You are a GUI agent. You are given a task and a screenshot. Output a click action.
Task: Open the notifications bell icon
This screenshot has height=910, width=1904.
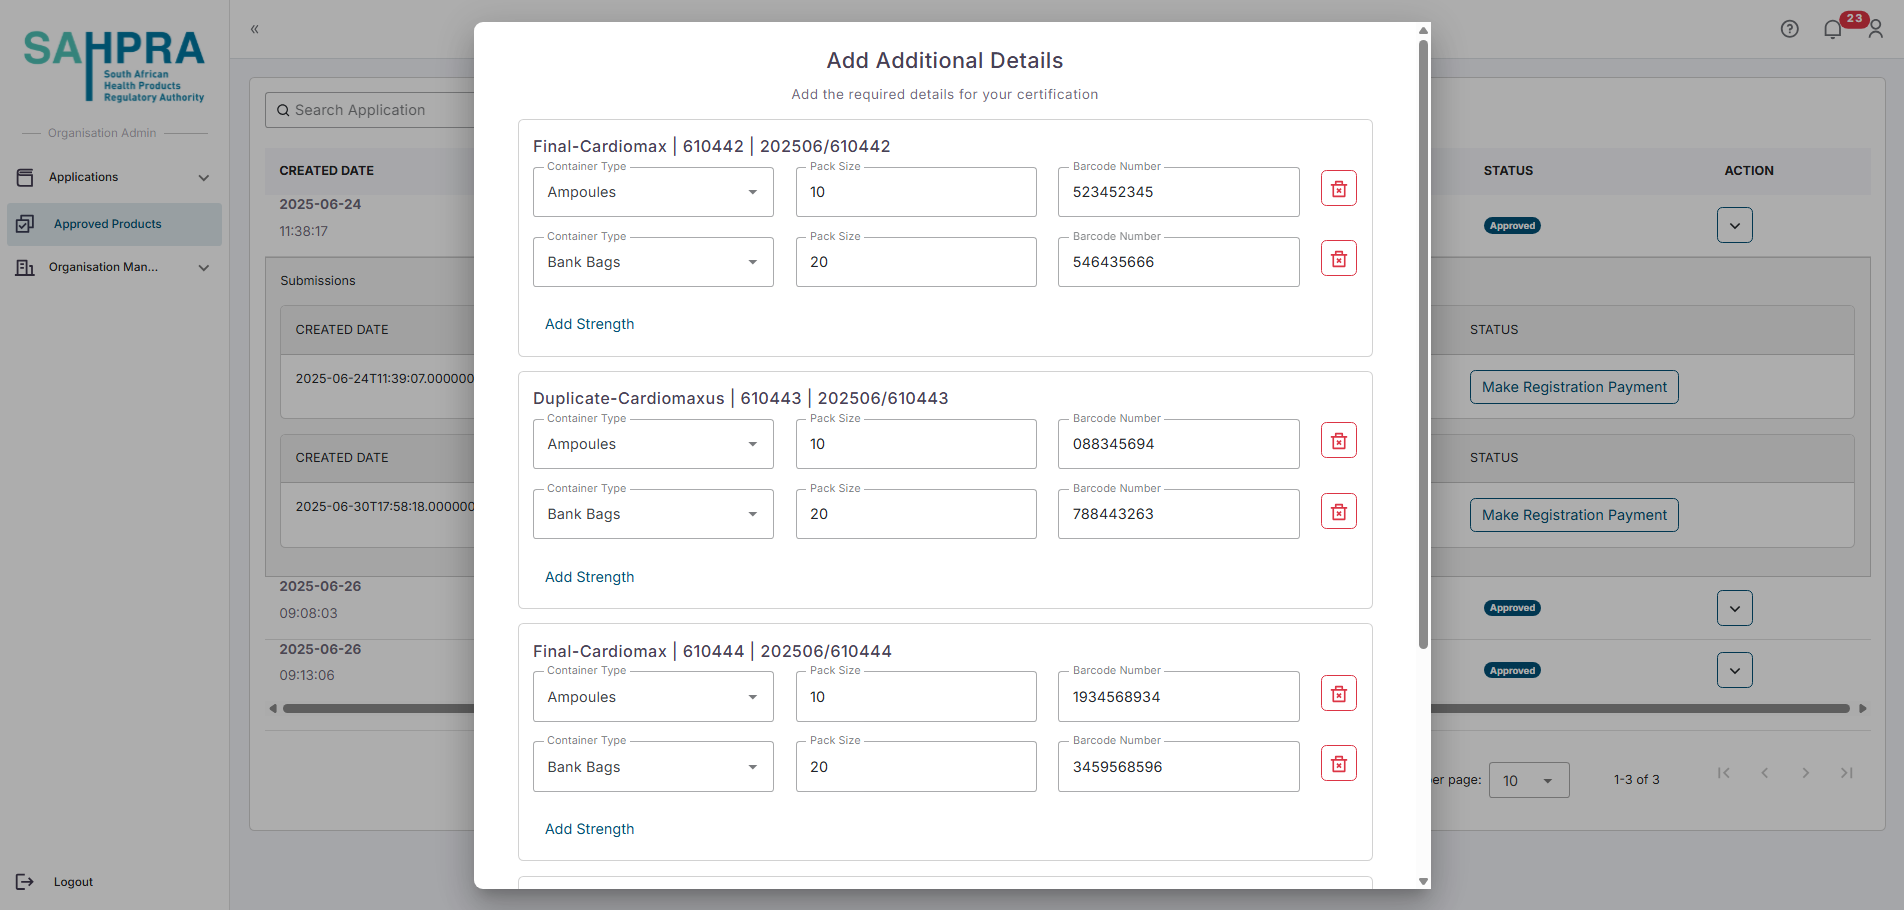[x=1832, y=29]
